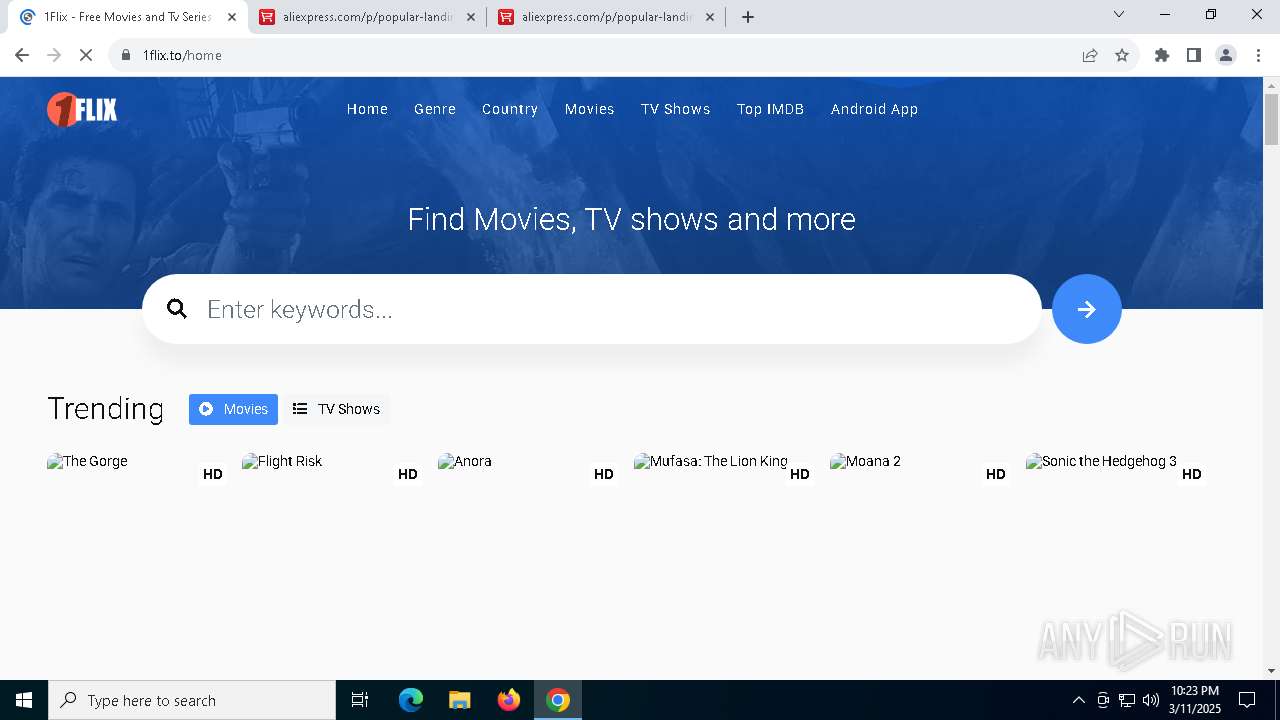Go to Movies nav link
Image resolution: width=1280 pixels, height=720 pixels.
(x=589, y=109)
